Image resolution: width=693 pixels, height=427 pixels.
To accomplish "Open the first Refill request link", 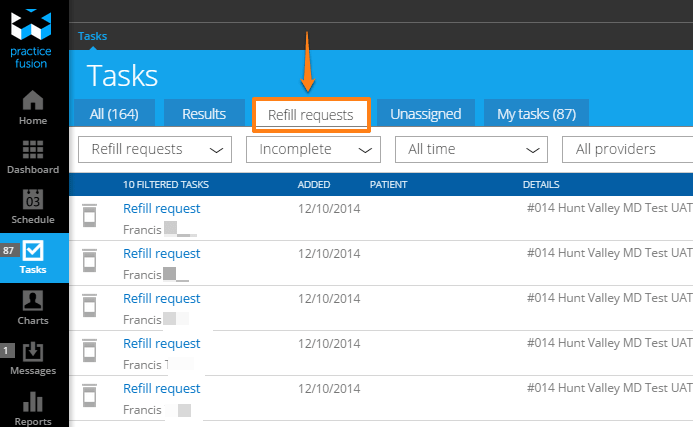I will (x=161, y=208).
